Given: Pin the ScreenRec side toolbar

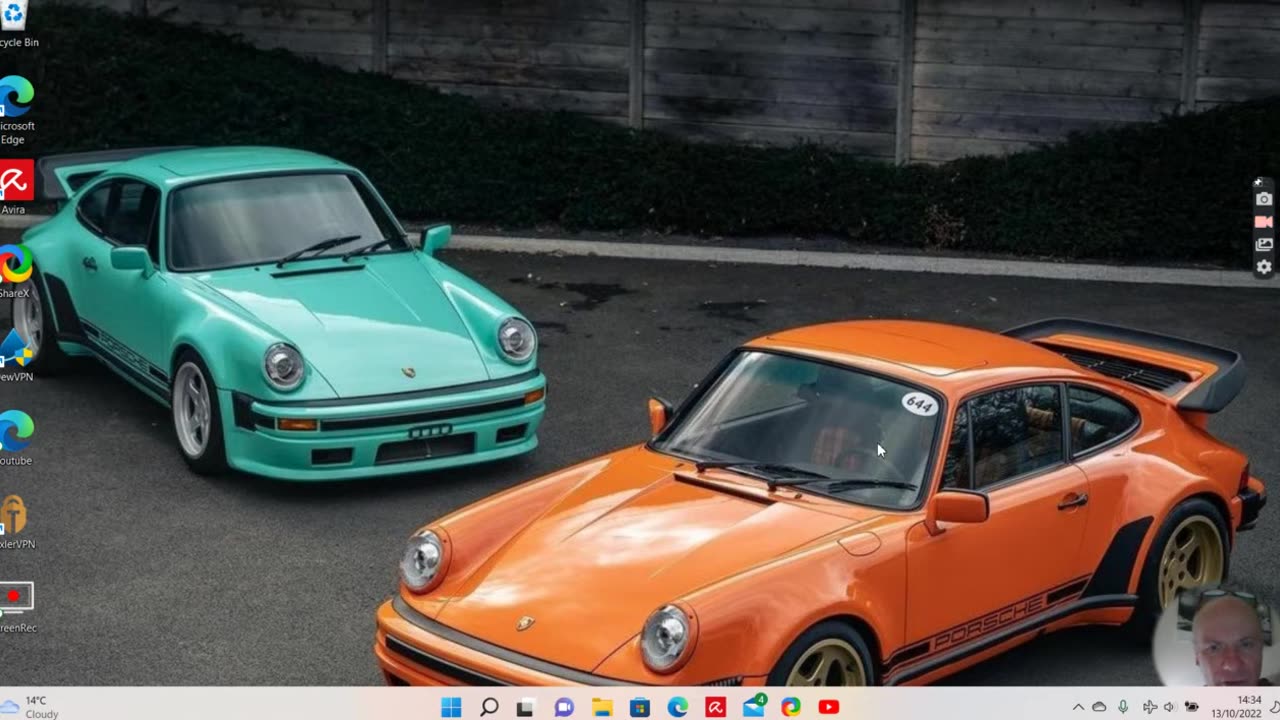Looking at the screenshot, I should (1258, 182).
